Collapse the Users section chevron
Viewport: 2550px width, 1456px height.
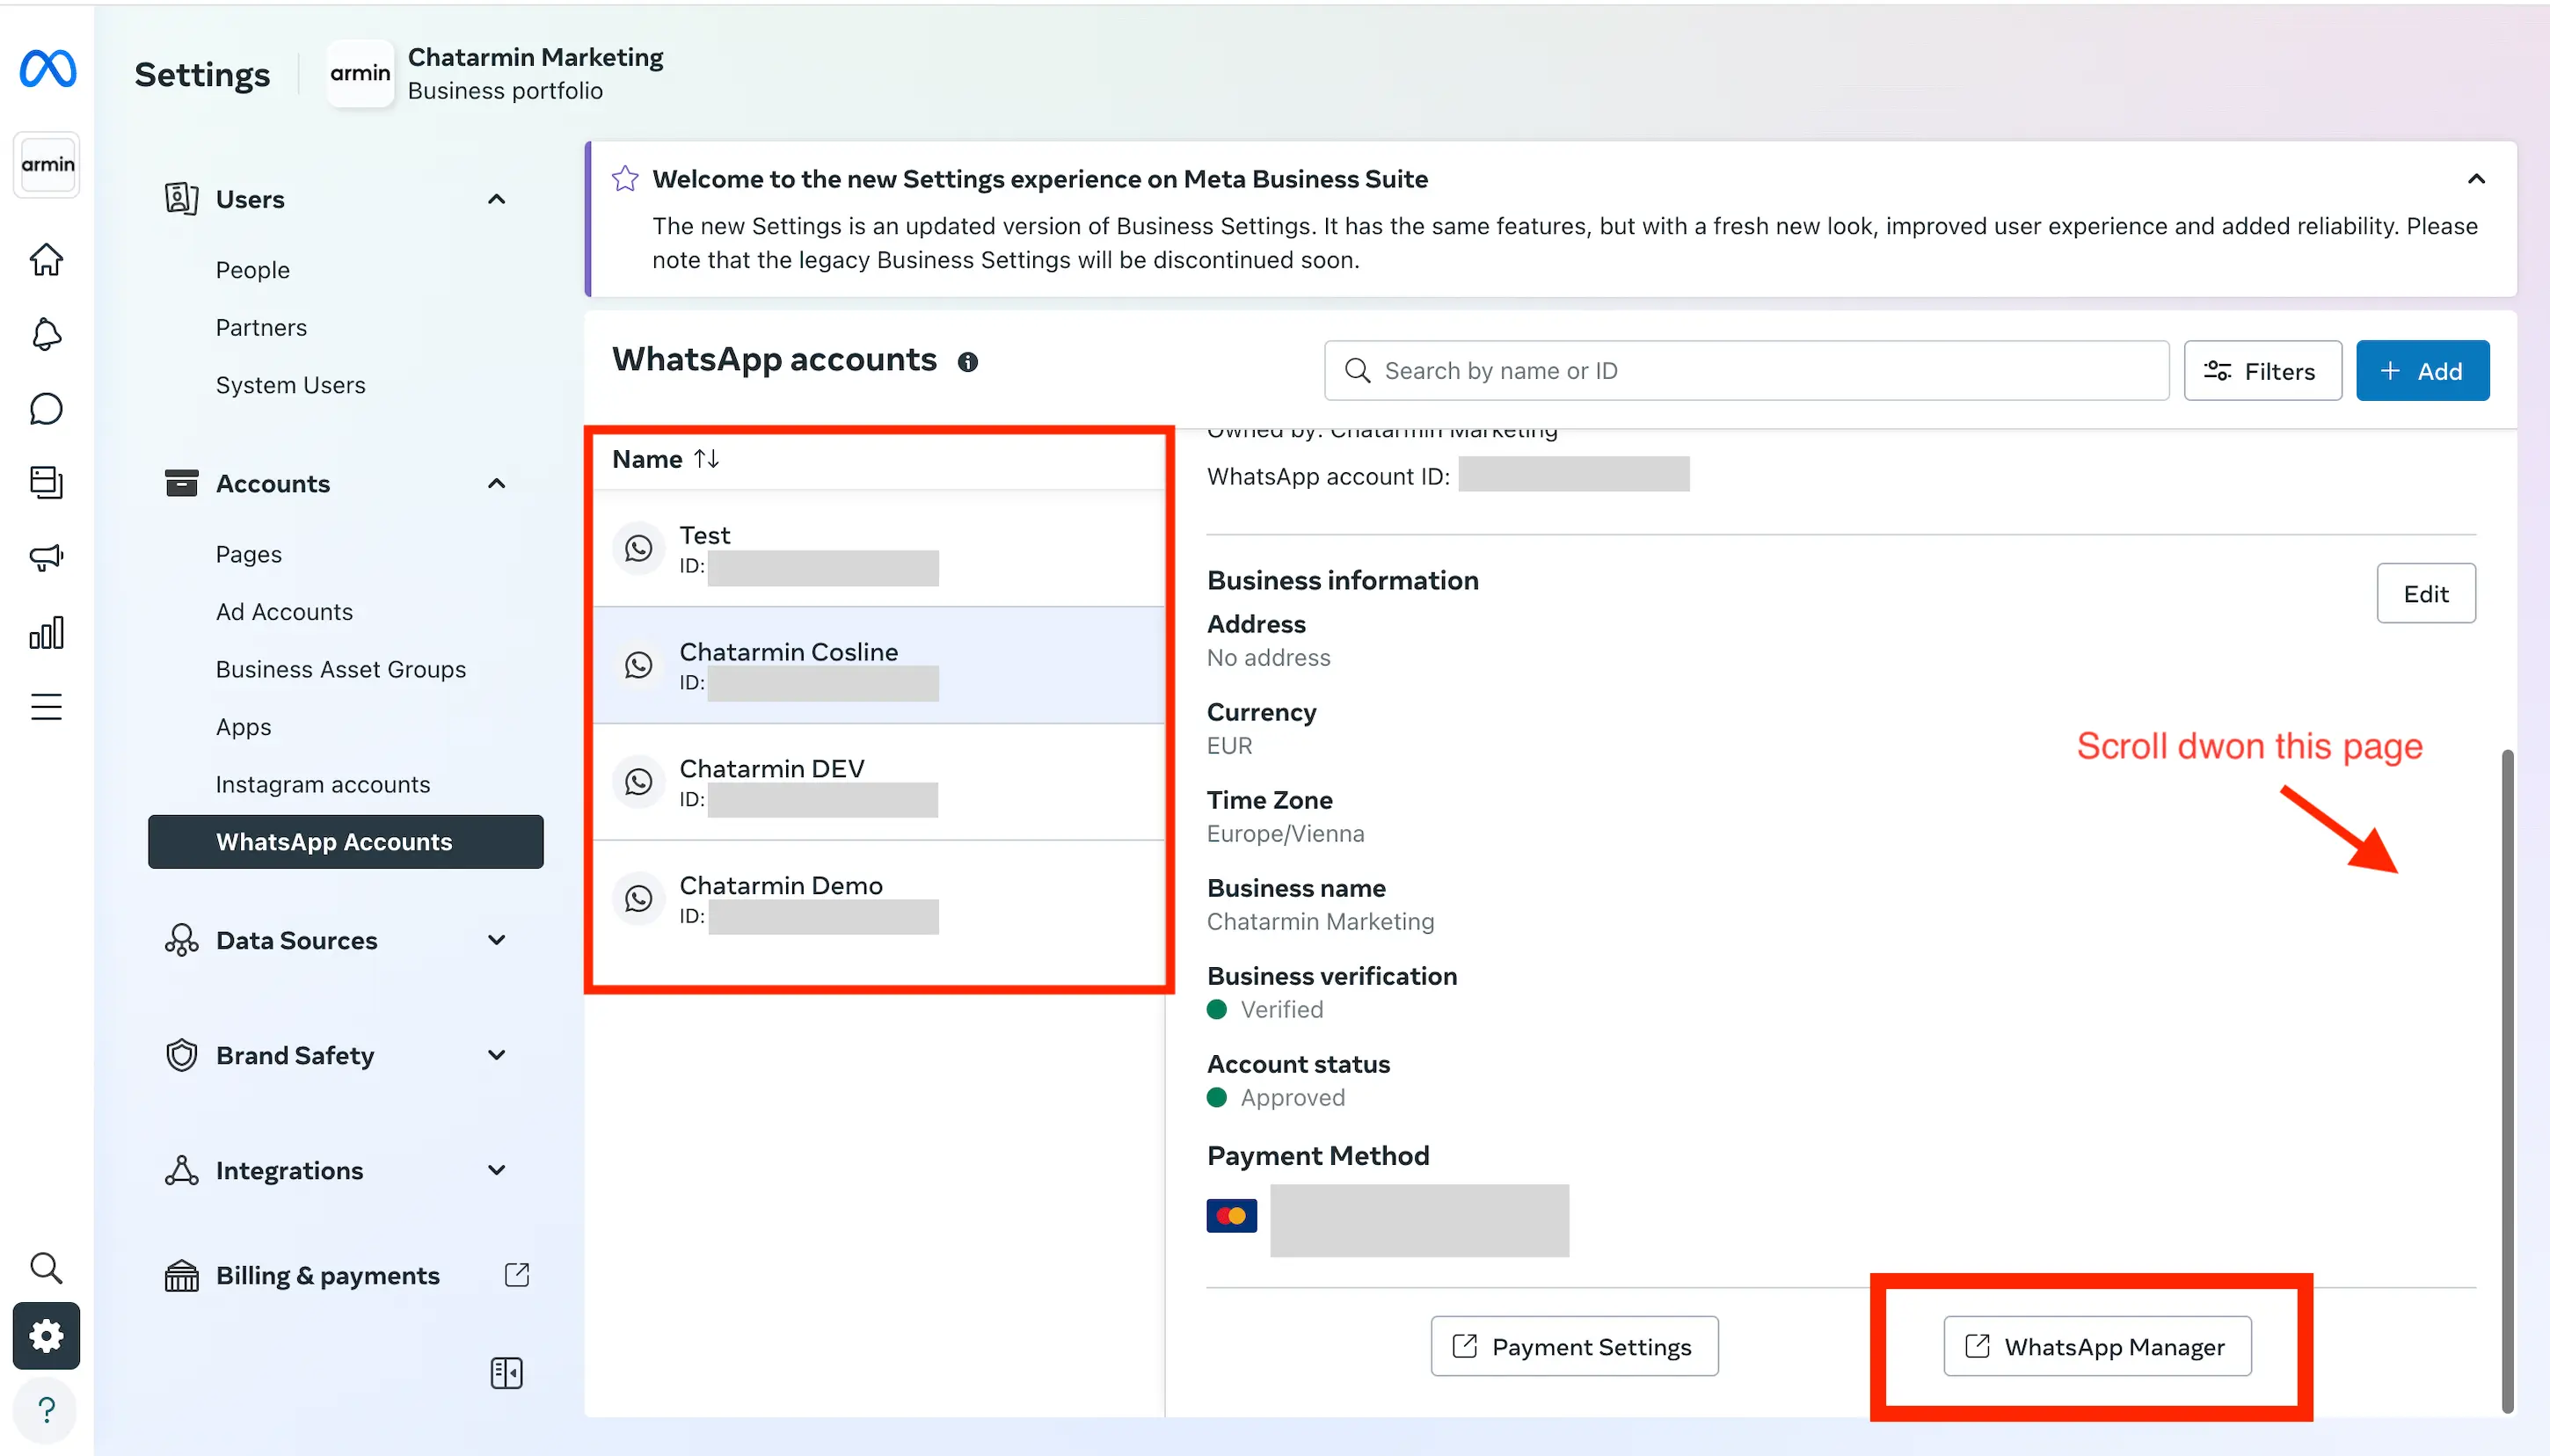pos(496,199)
